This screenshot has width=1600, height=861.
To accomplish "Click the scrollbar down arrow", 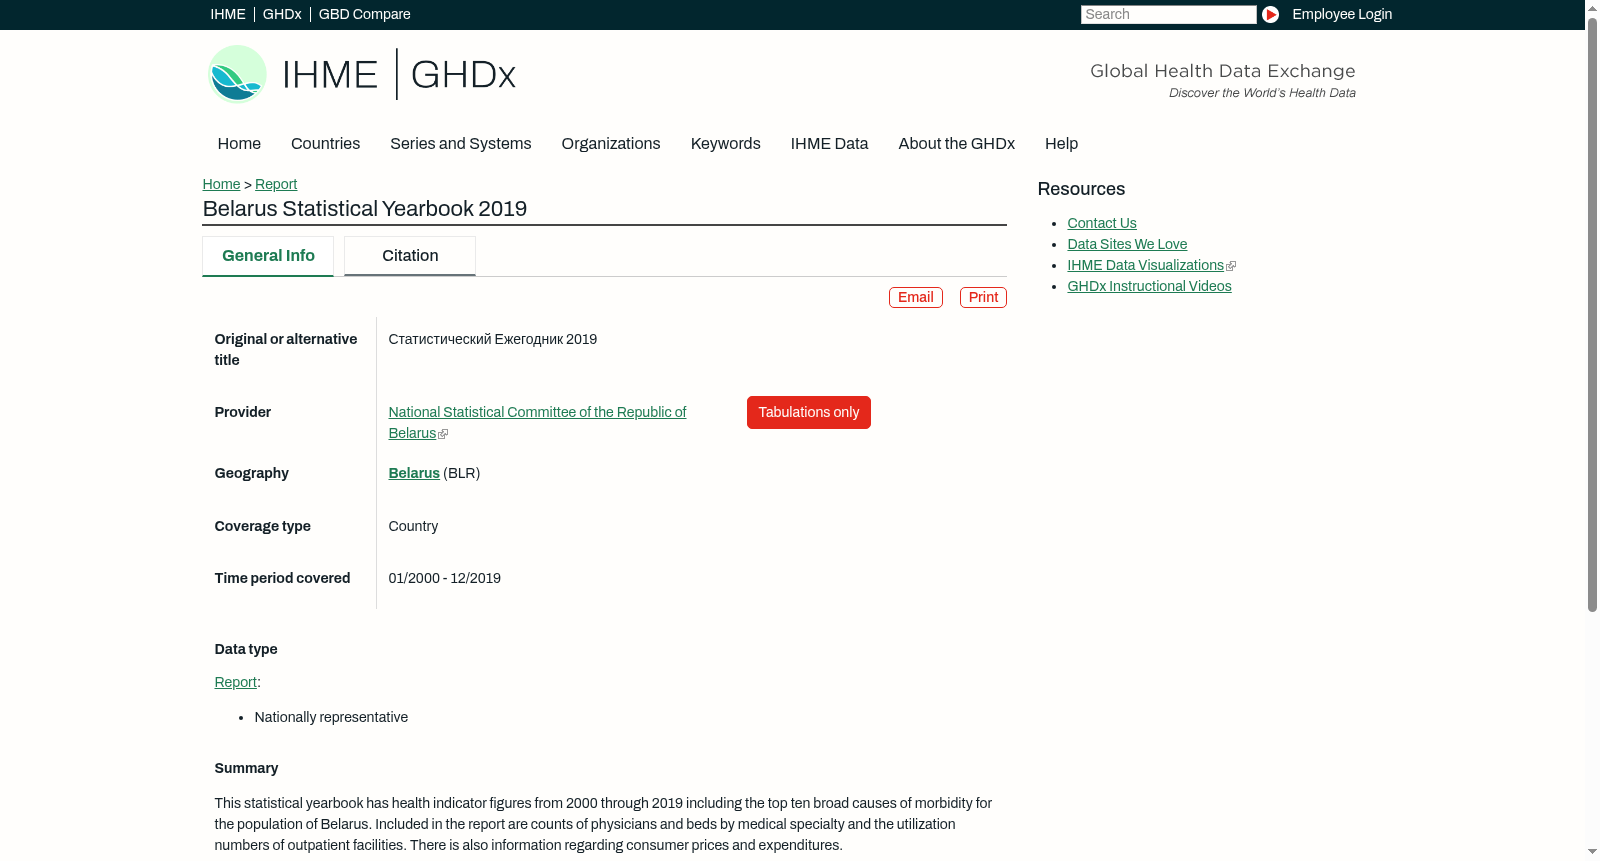I will tap(1592, 853).
